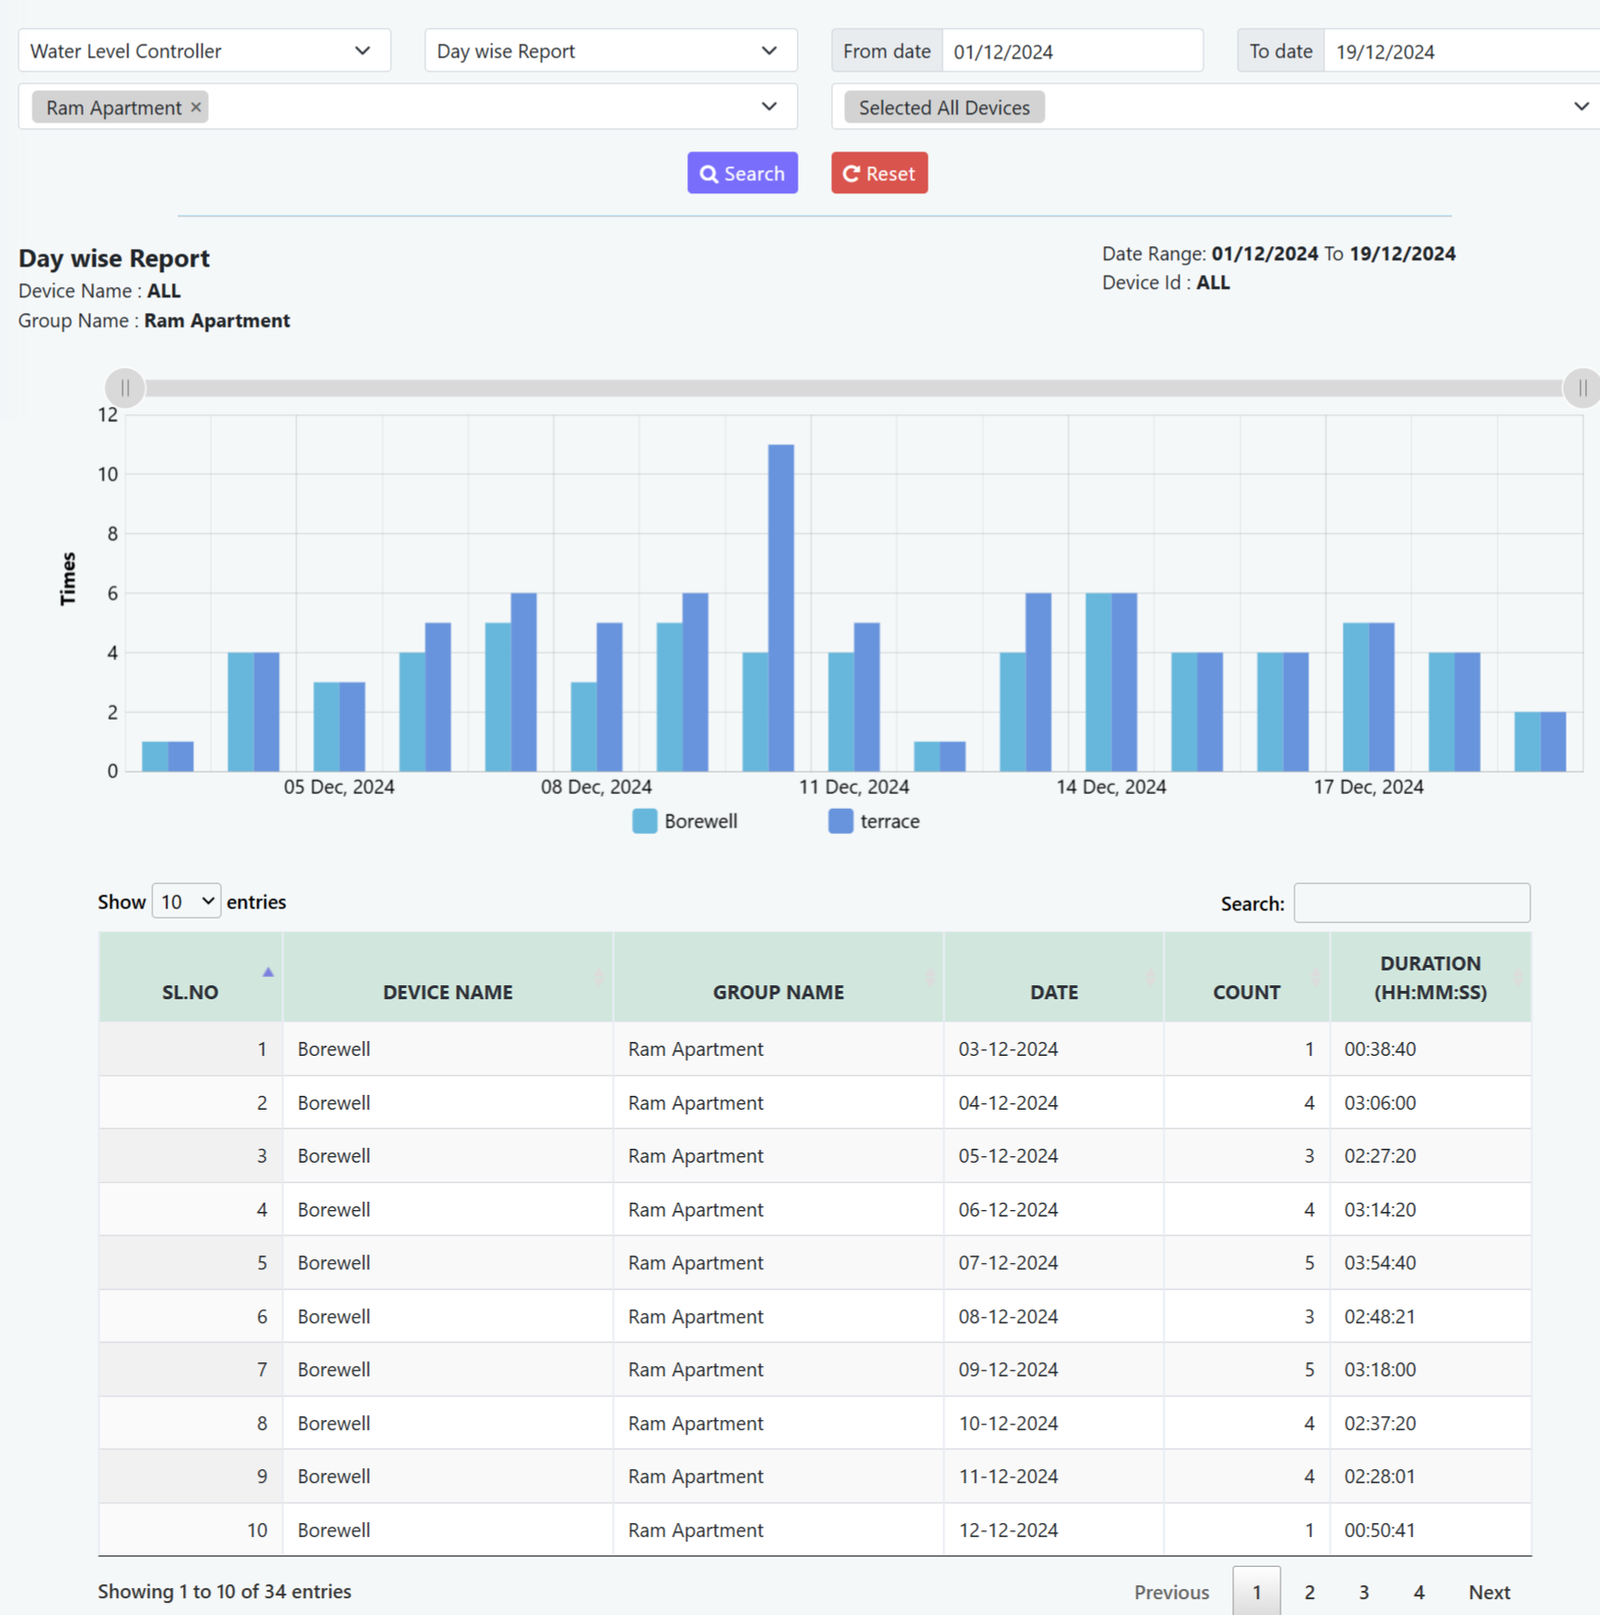Sort by the SL.NO column arrow
This screenshot has height=1615, width=1600.
pos(267,972)
